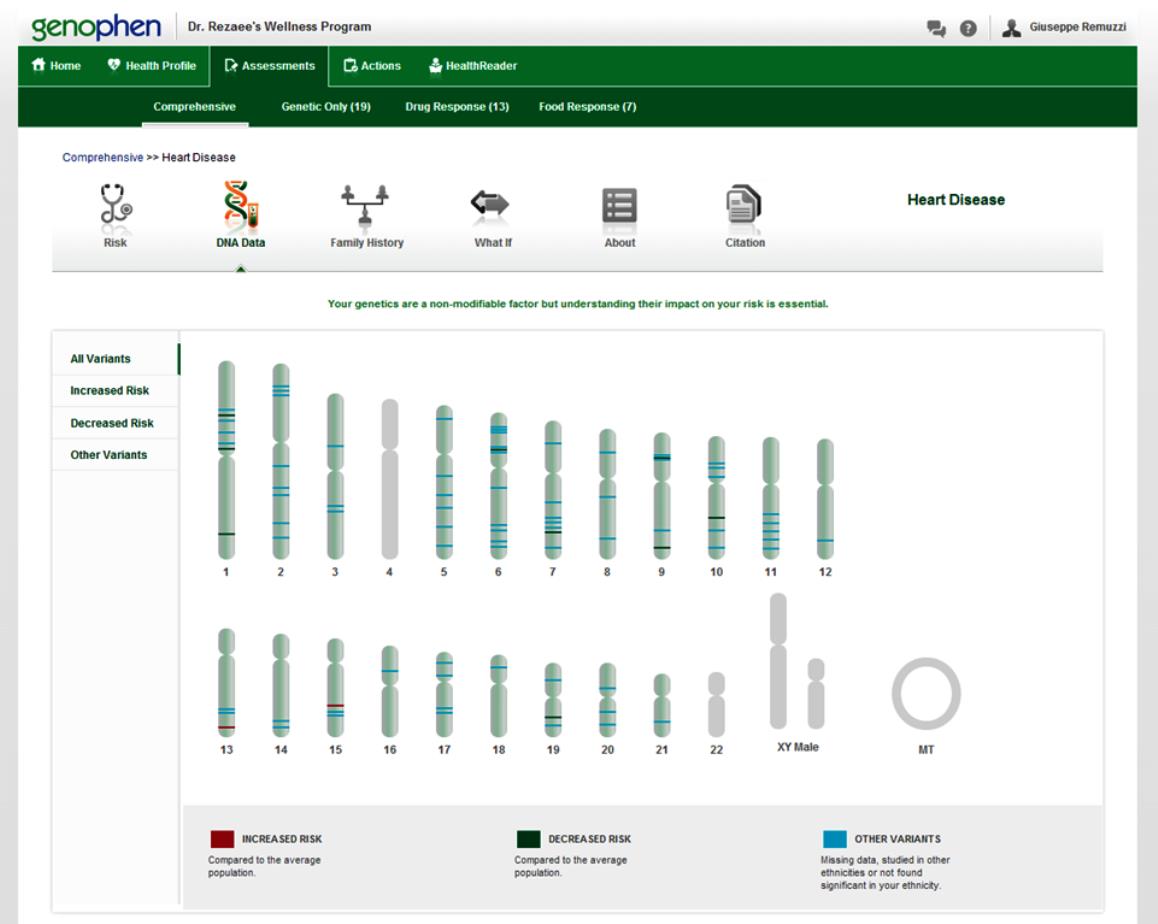Open the Health Profile tab
Screen dimensions: 1158x924
click(151, 66)
